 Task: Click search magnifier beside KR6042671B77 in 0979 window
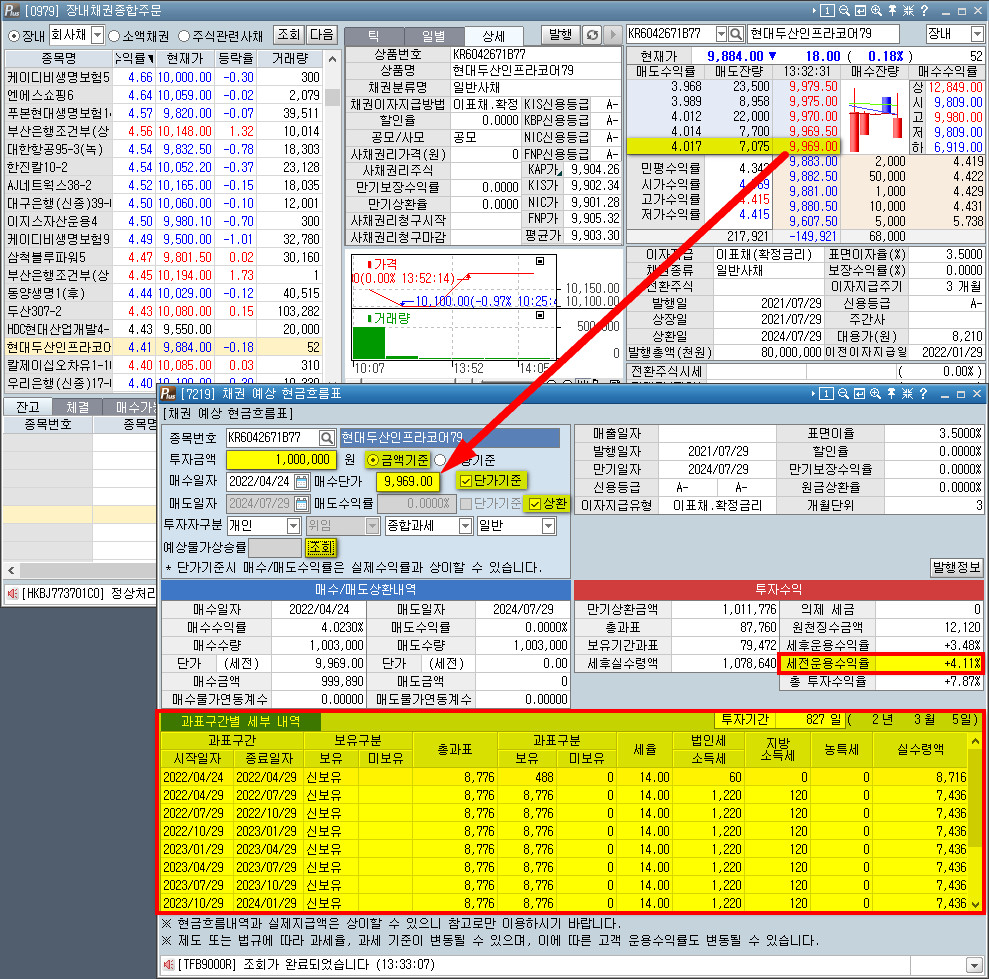click(736, 33)
